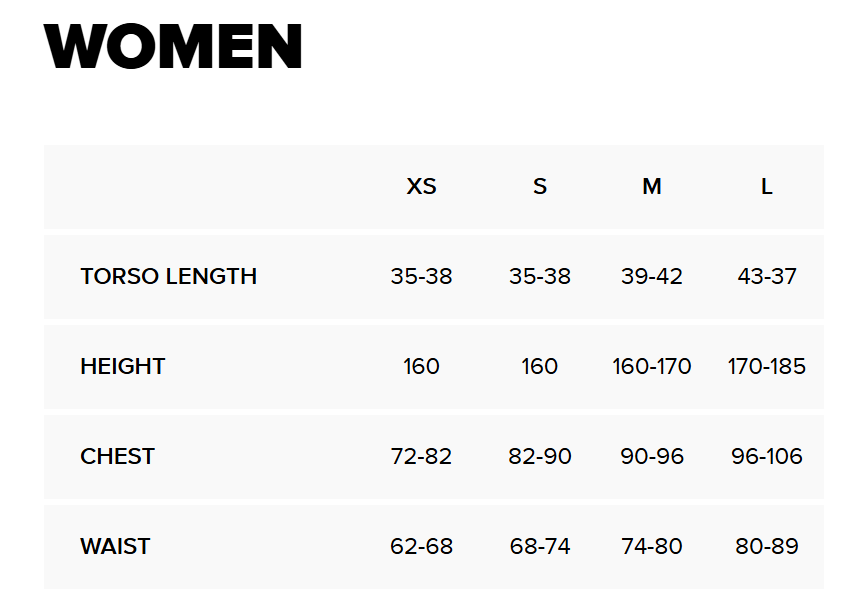867x602 pixels.
Task: Select the CHEST row label
Action: click(117, 457)
